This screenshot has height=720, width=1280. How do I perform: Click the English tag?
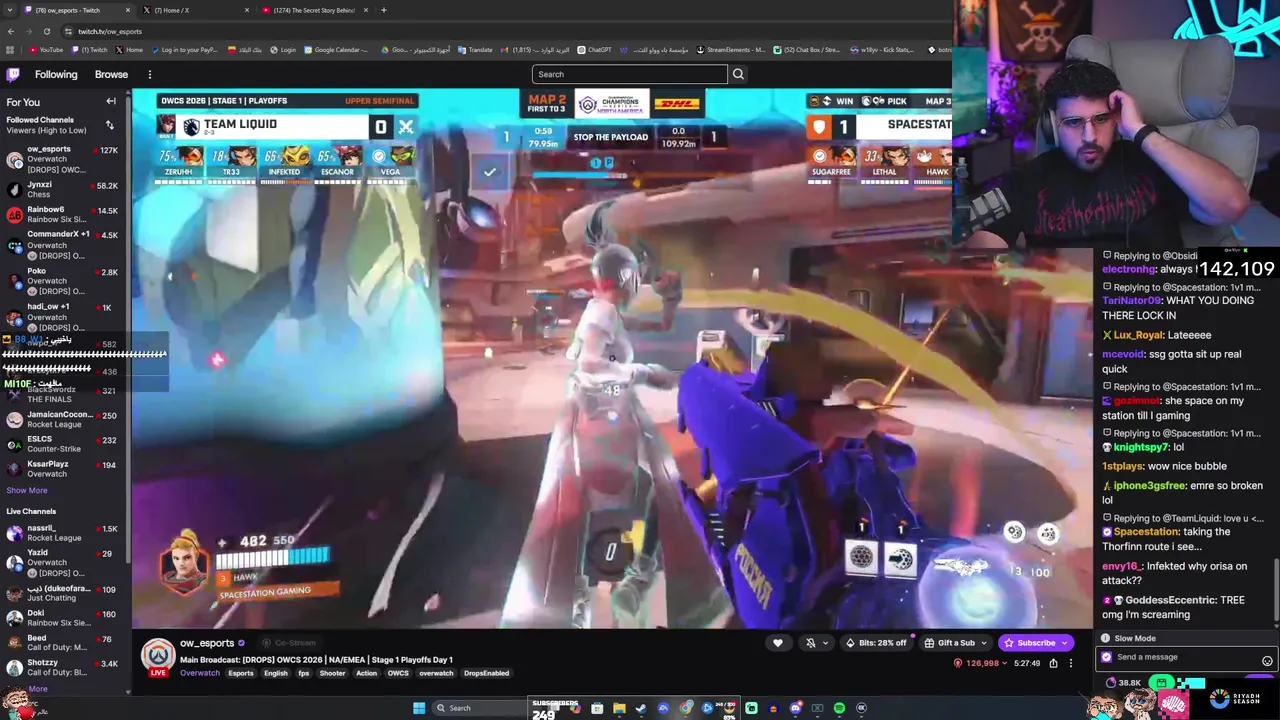click(x=275, y=673)
